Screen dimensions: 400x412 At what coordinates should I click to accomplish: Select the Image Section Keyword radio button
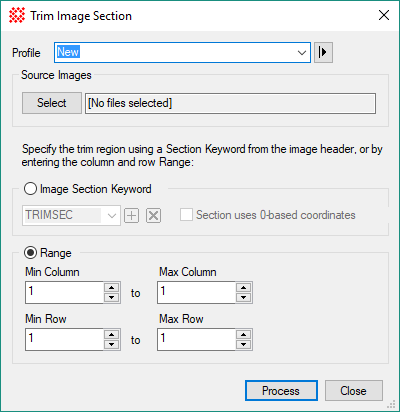point(30,189)
